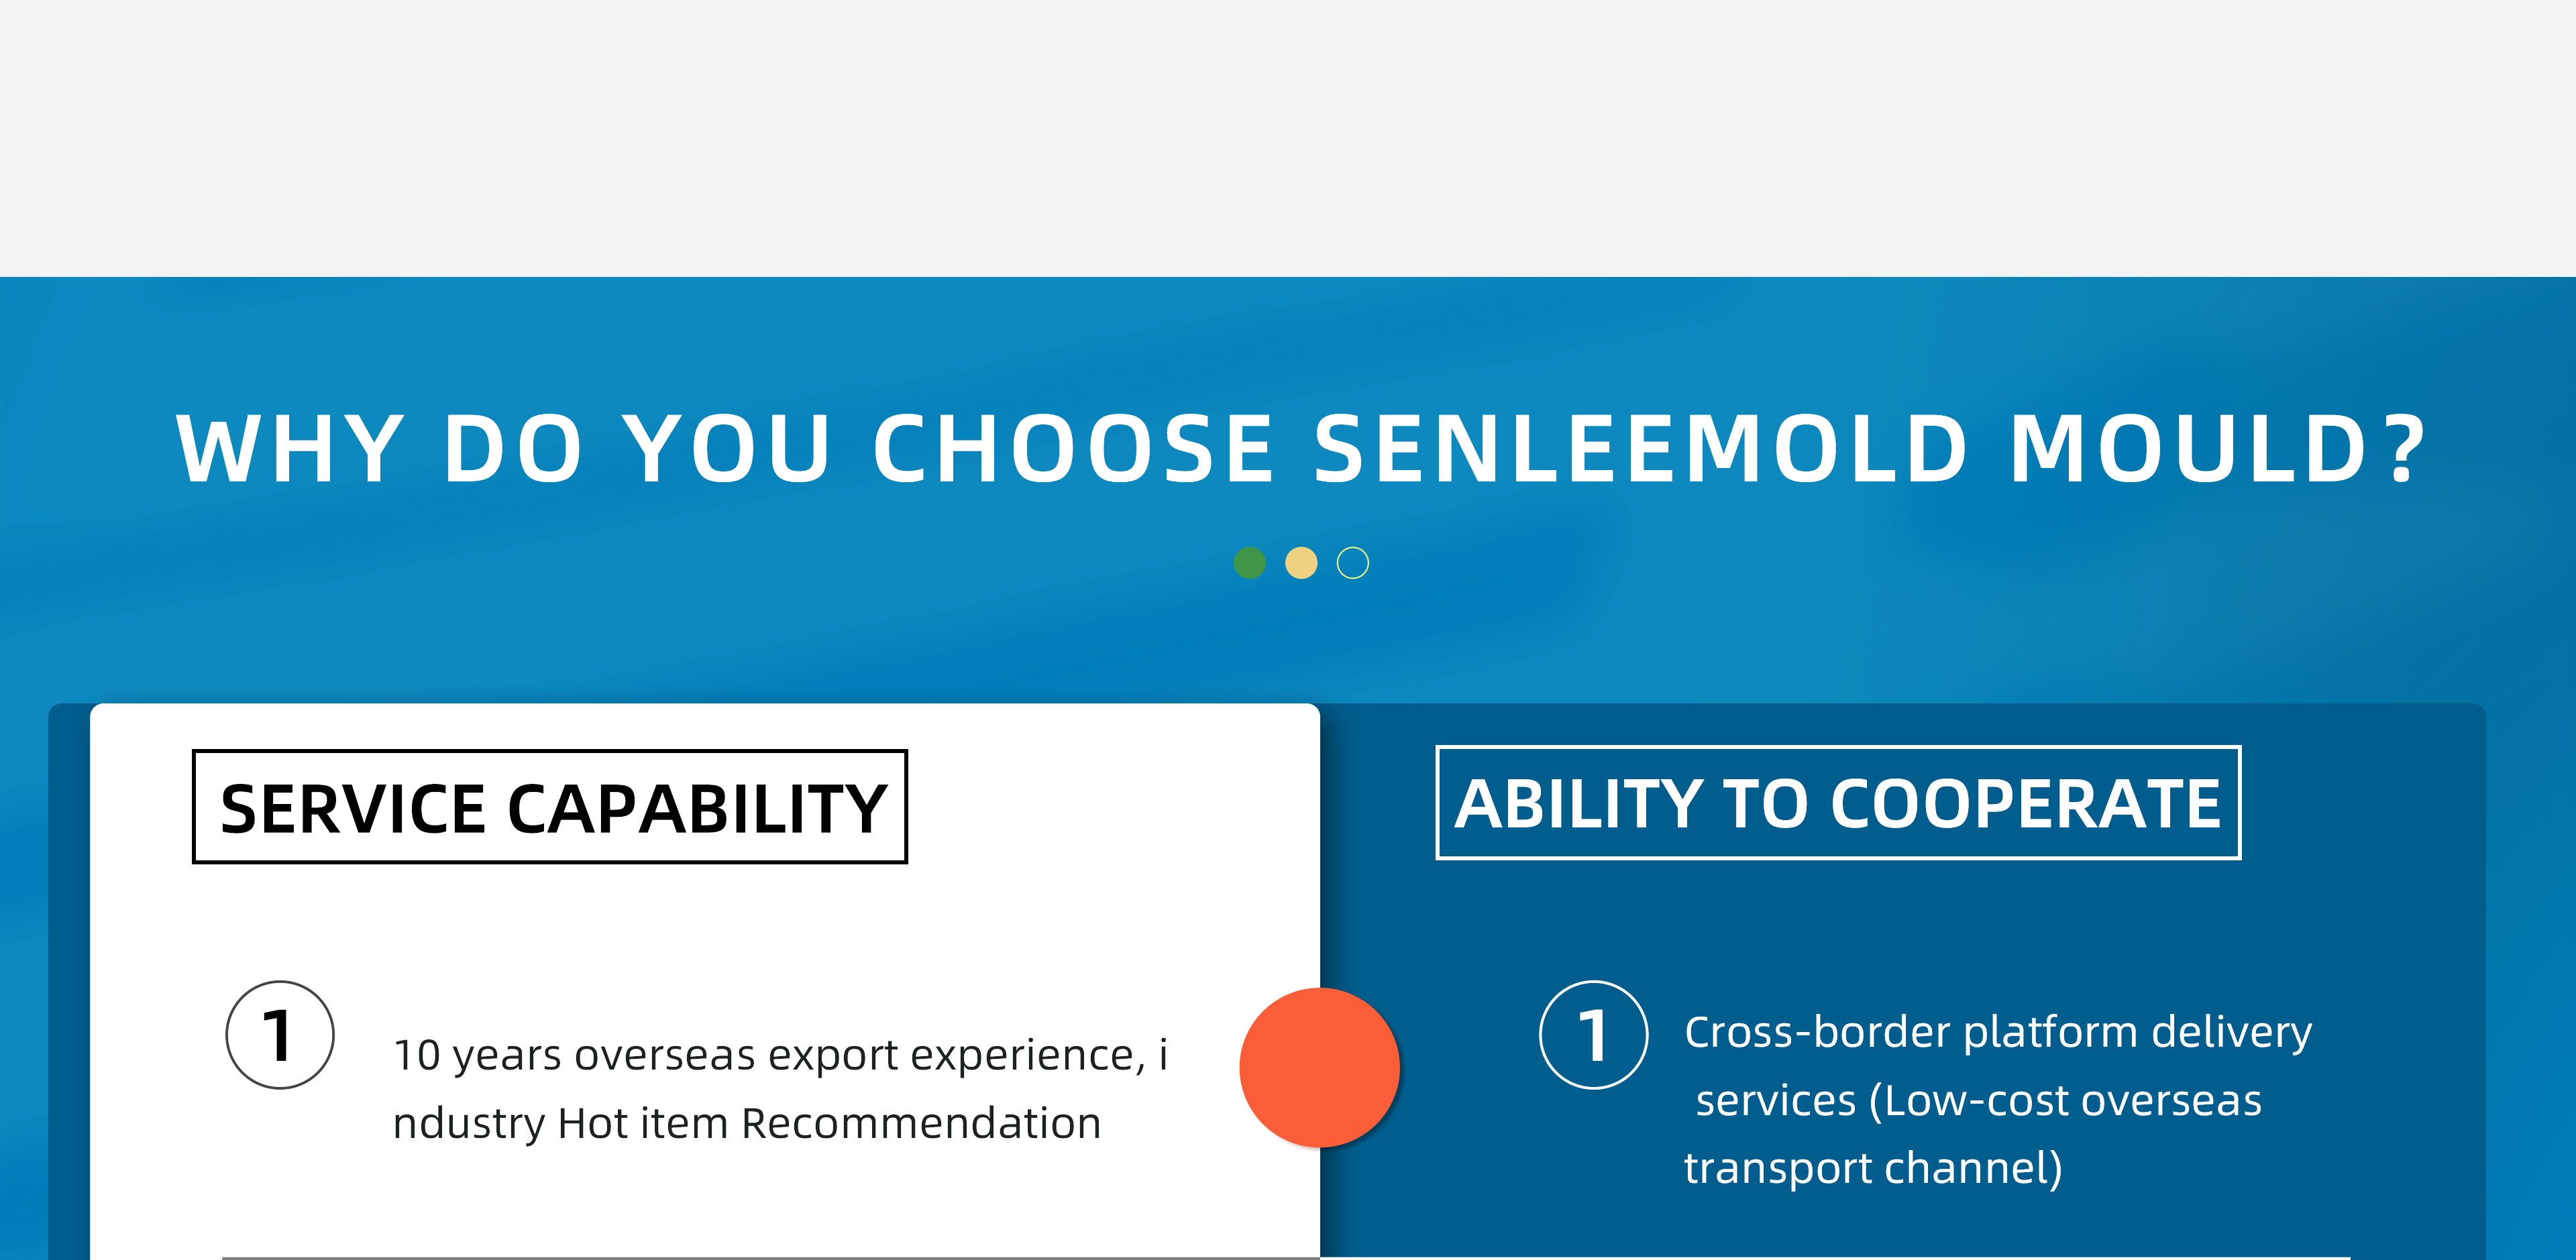
Task: Click the word CHOOSE in the heading
Action: click(1073, 449)
